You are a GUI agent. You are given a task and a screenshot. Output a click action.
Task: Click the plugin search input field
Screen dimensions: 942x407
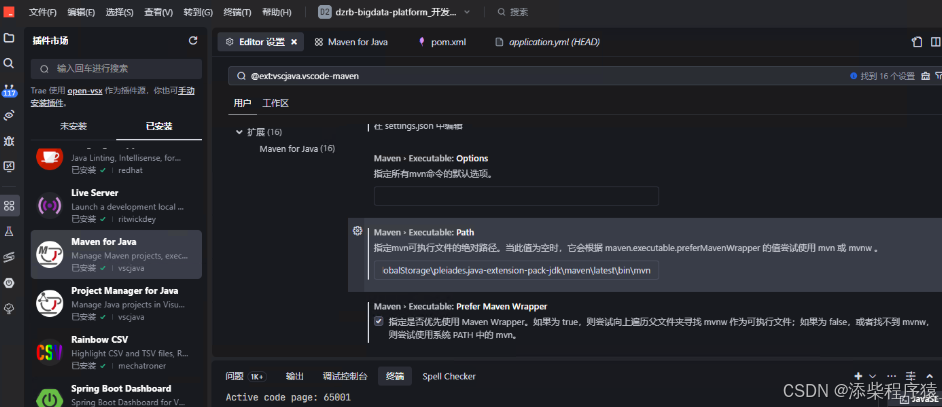pyautogui.click(x=117, y=69)
